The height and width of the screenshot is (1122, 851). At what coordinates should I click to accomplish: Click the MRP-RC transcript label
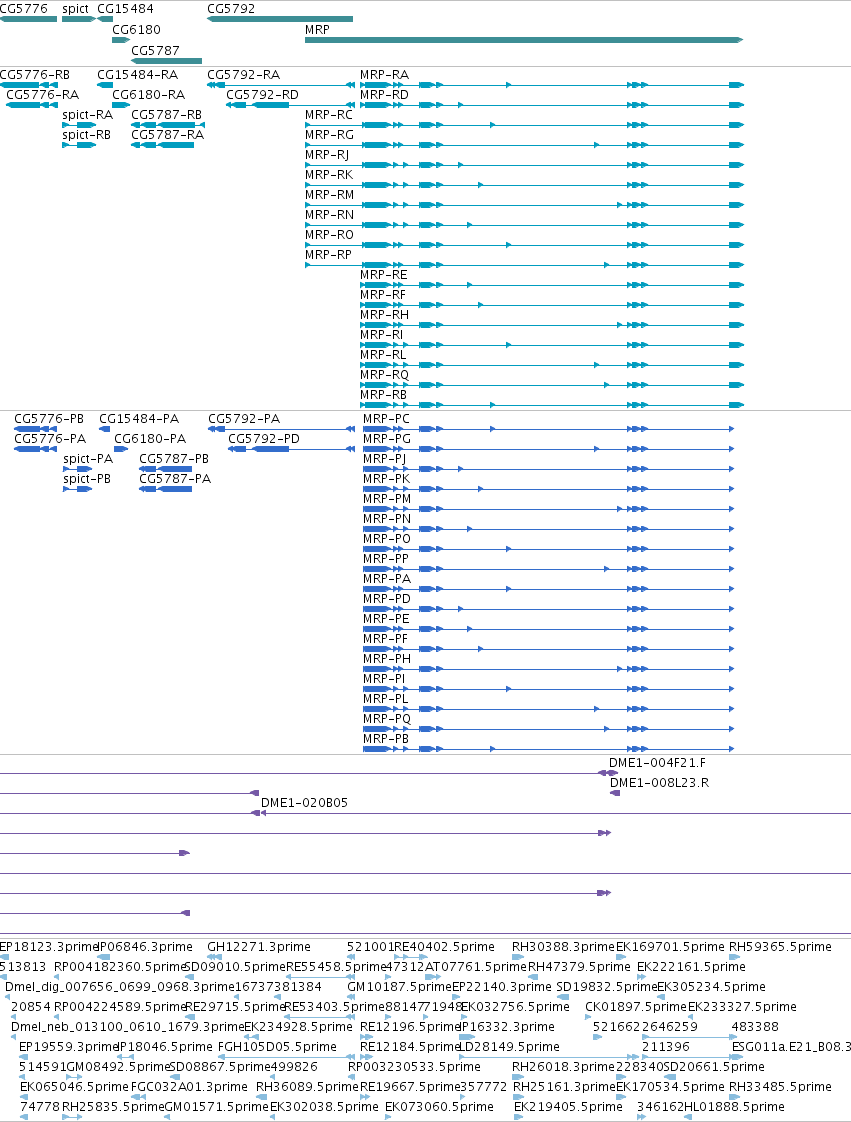(329, 114)
